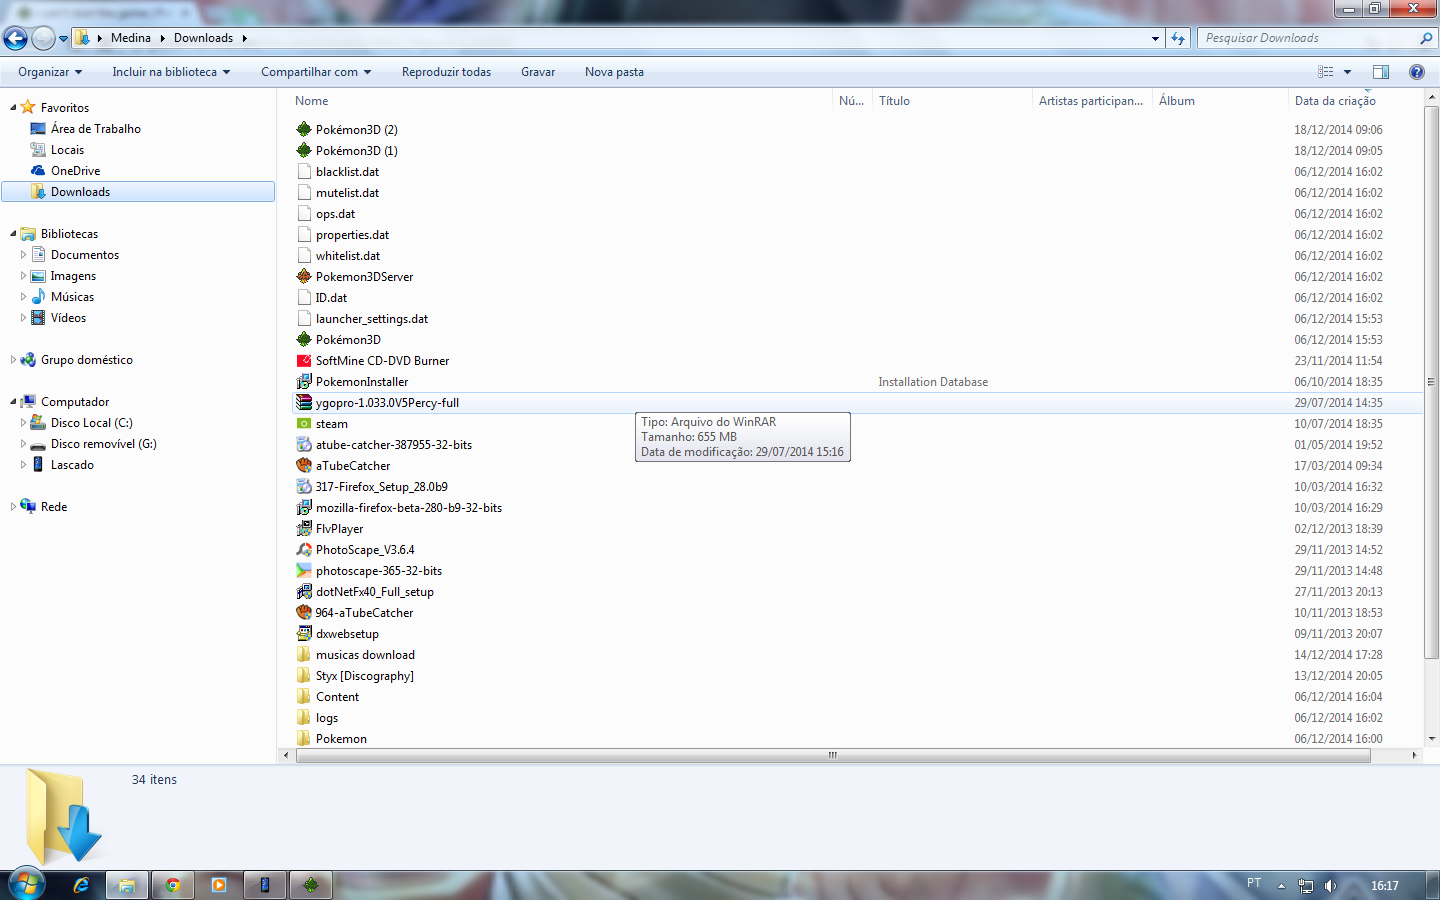
Task: Select Vídeos library
Action: pyautogui.click(x=68, y=318)
